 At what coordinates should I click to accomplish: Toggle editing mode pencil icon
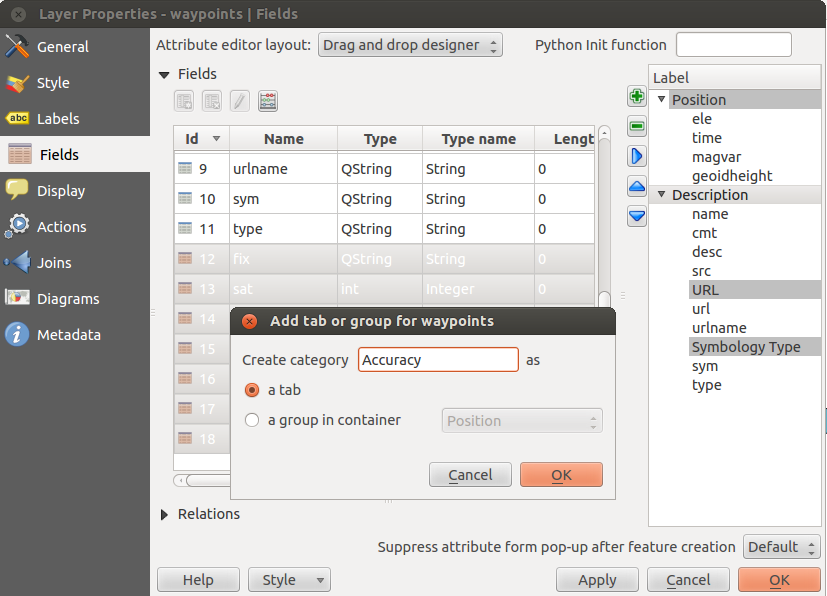[x=240, y=100]
